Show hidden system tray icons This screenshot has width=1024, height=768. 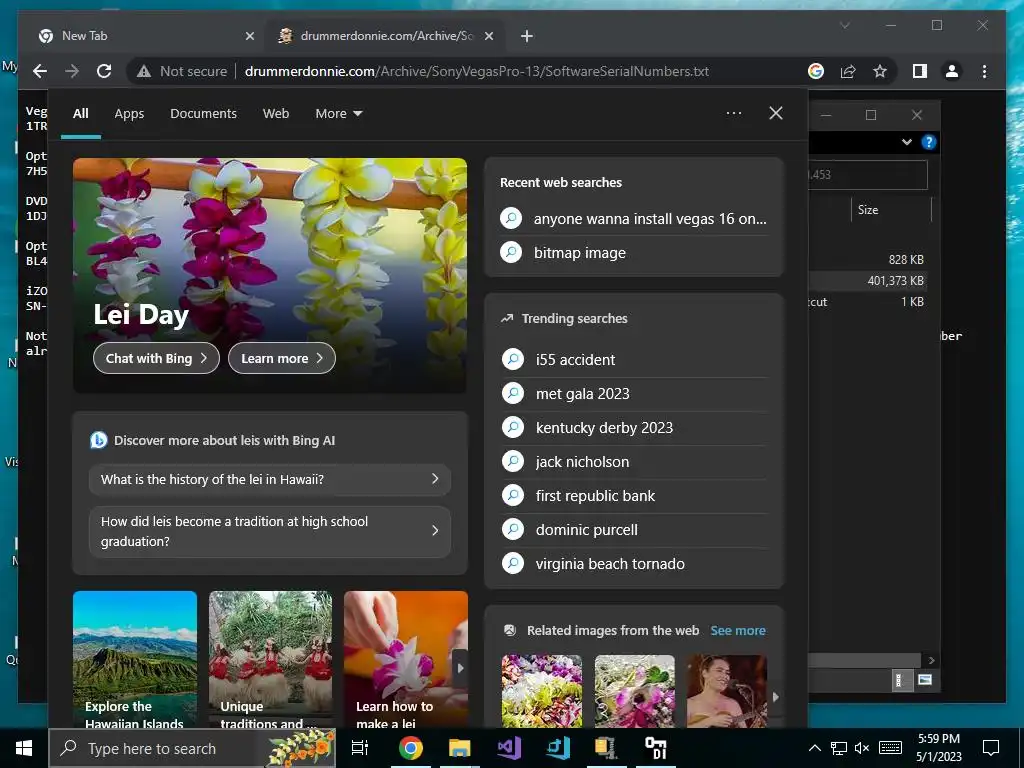click(x=814, y=748)
